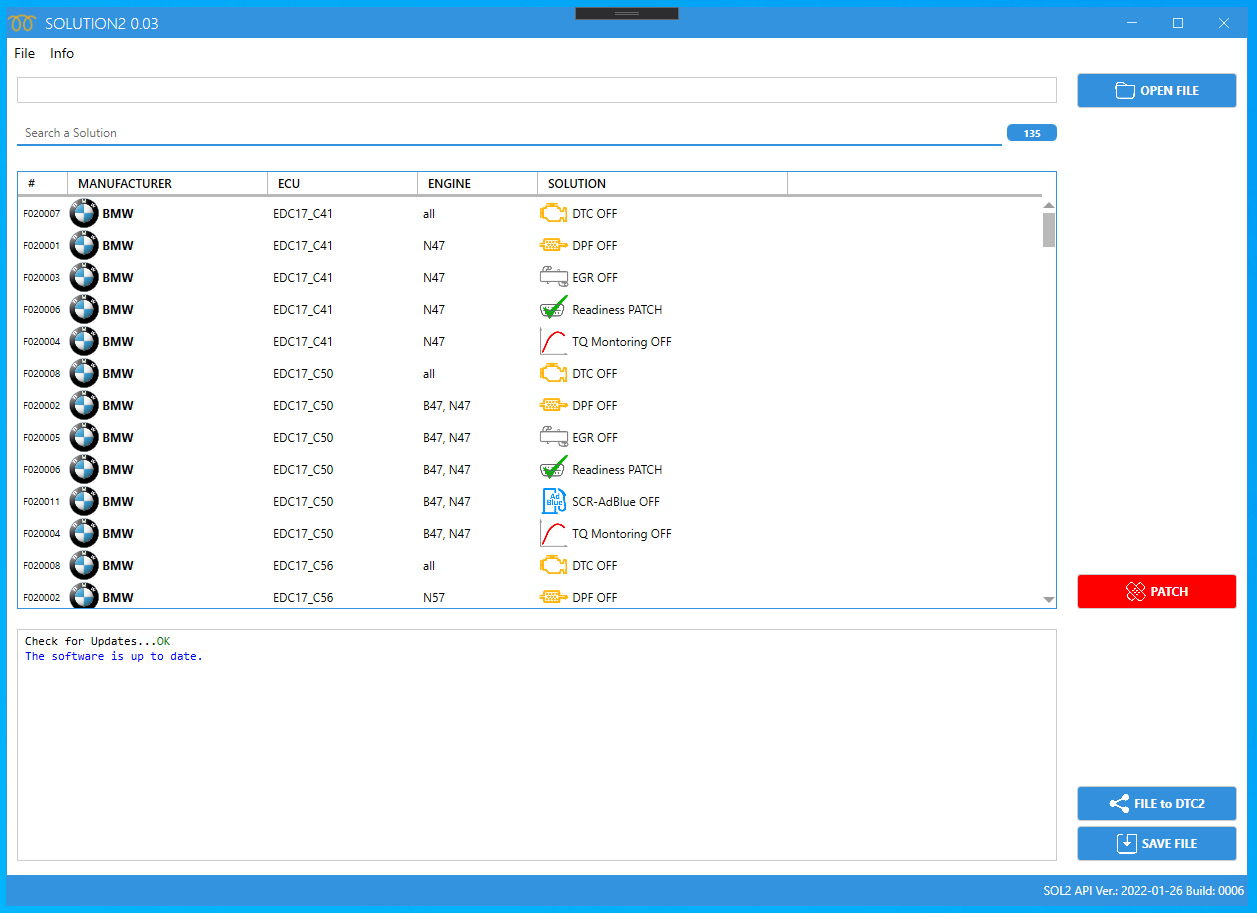Click the # column header
The width and height of the screenshot is (1257, 913).
[x=42, y=183]
